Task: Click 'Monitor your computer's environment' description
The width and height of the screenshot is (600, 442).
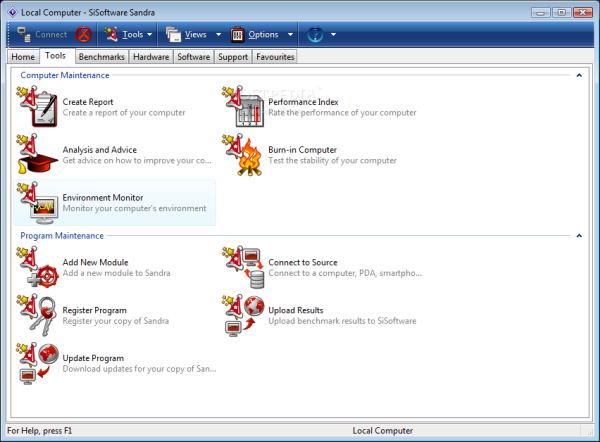Action: 134,208
